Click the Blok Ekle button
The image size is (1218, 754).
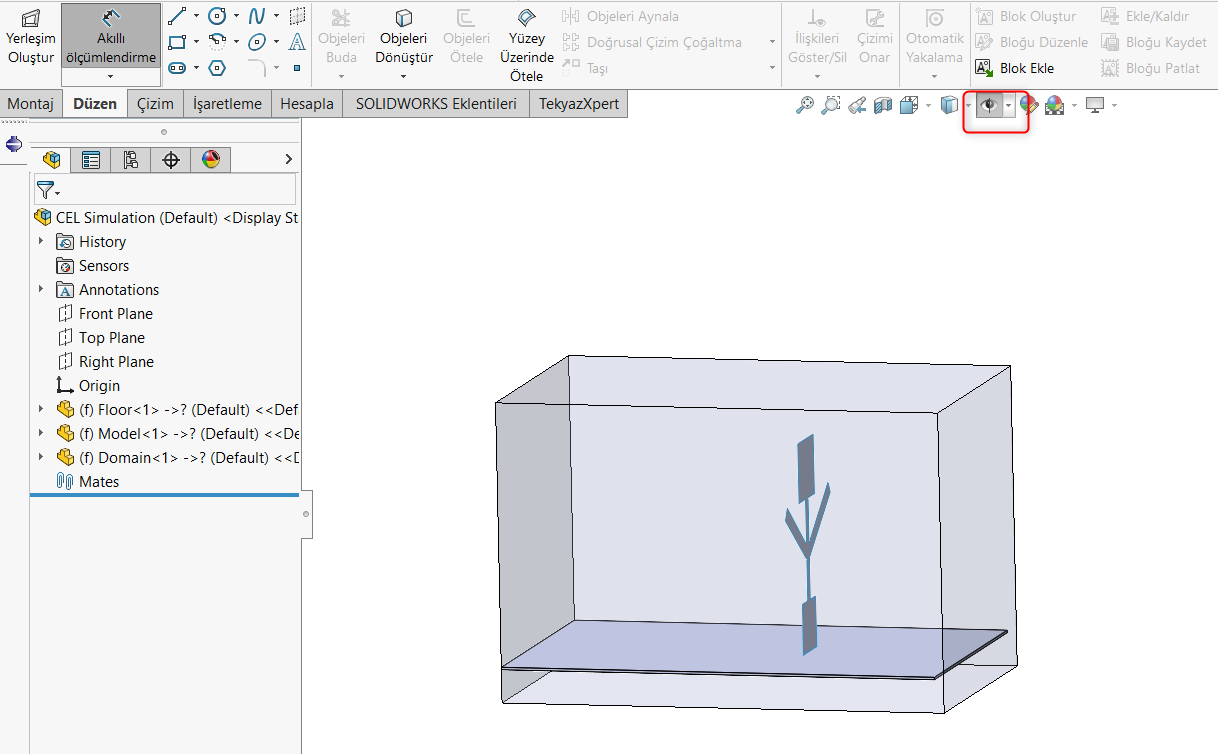(x=1014, y=68)
